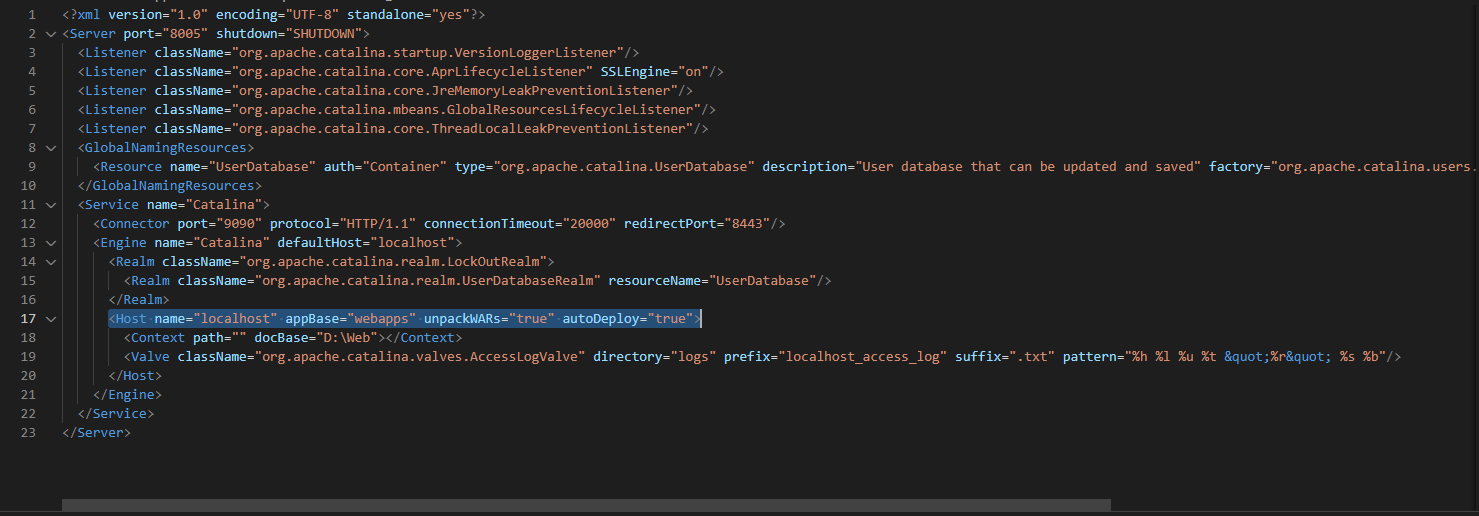Click the closing GlobalNamingResources tag on line 10
The image size is (1479, 516).
click(170, 185)
